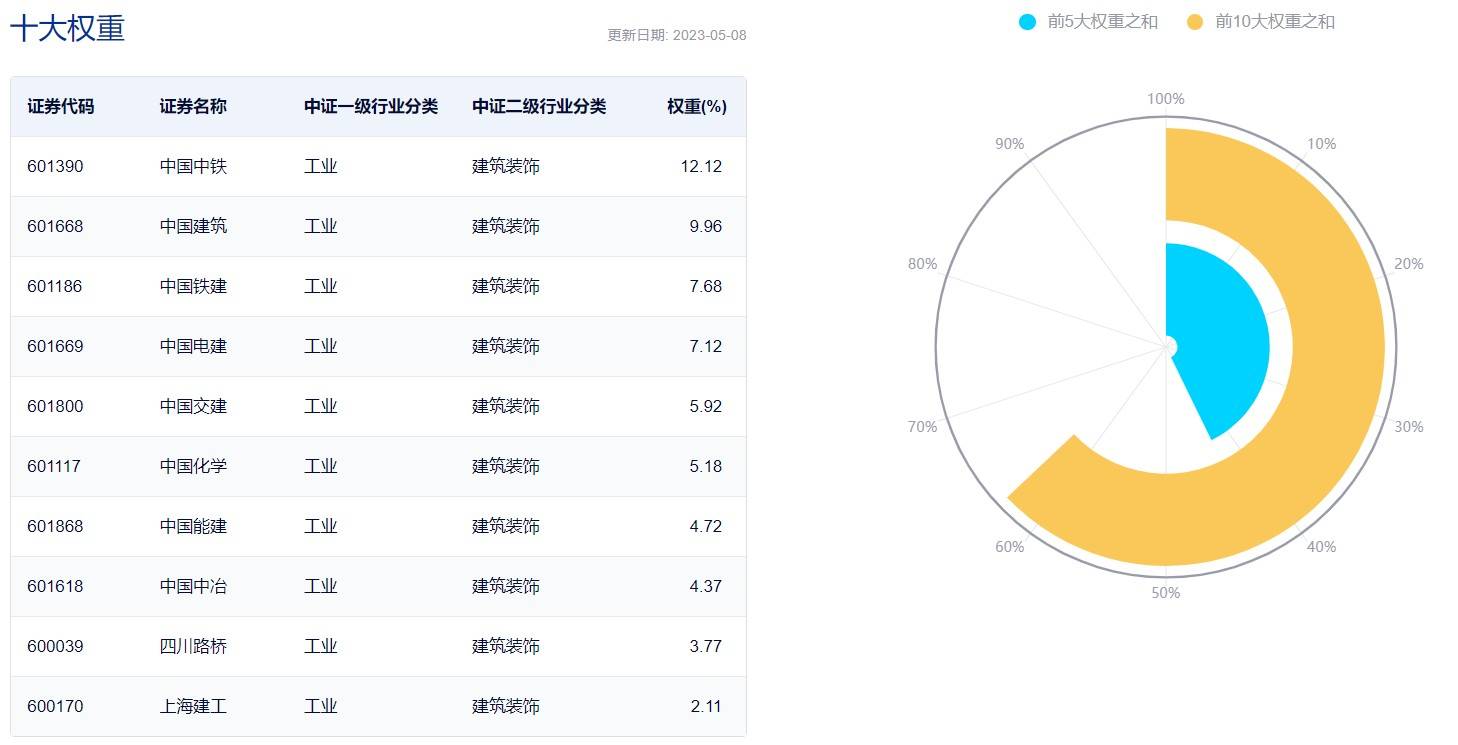
Task: Click the 100% axis label on chart
Action: (1166, 99)
